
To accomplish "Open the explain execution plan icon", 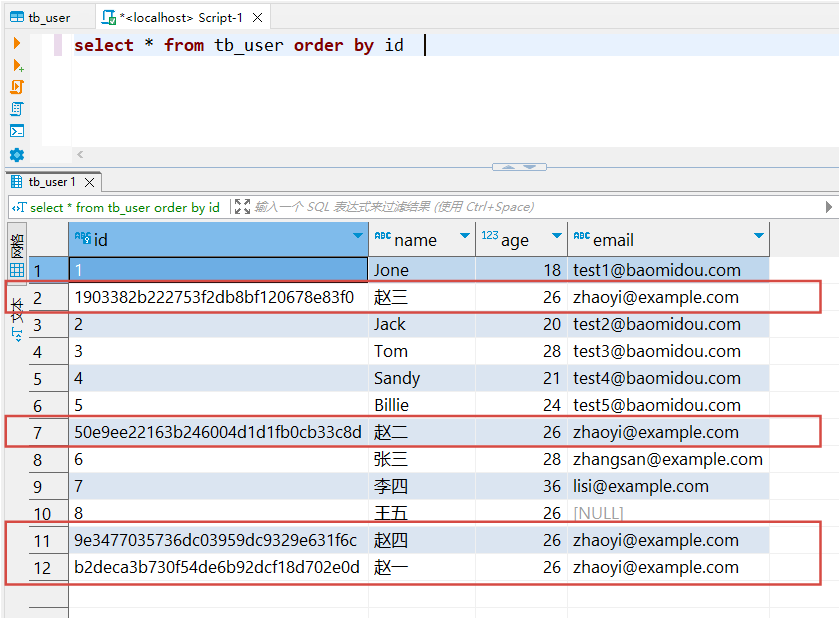I will point(17,109).
